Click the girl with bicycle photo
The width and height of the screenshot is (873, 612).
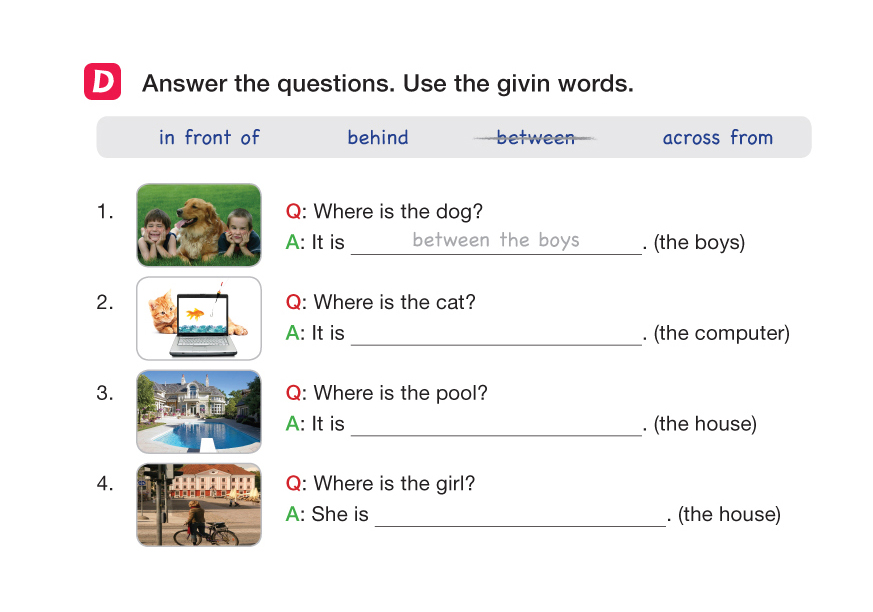198,504
